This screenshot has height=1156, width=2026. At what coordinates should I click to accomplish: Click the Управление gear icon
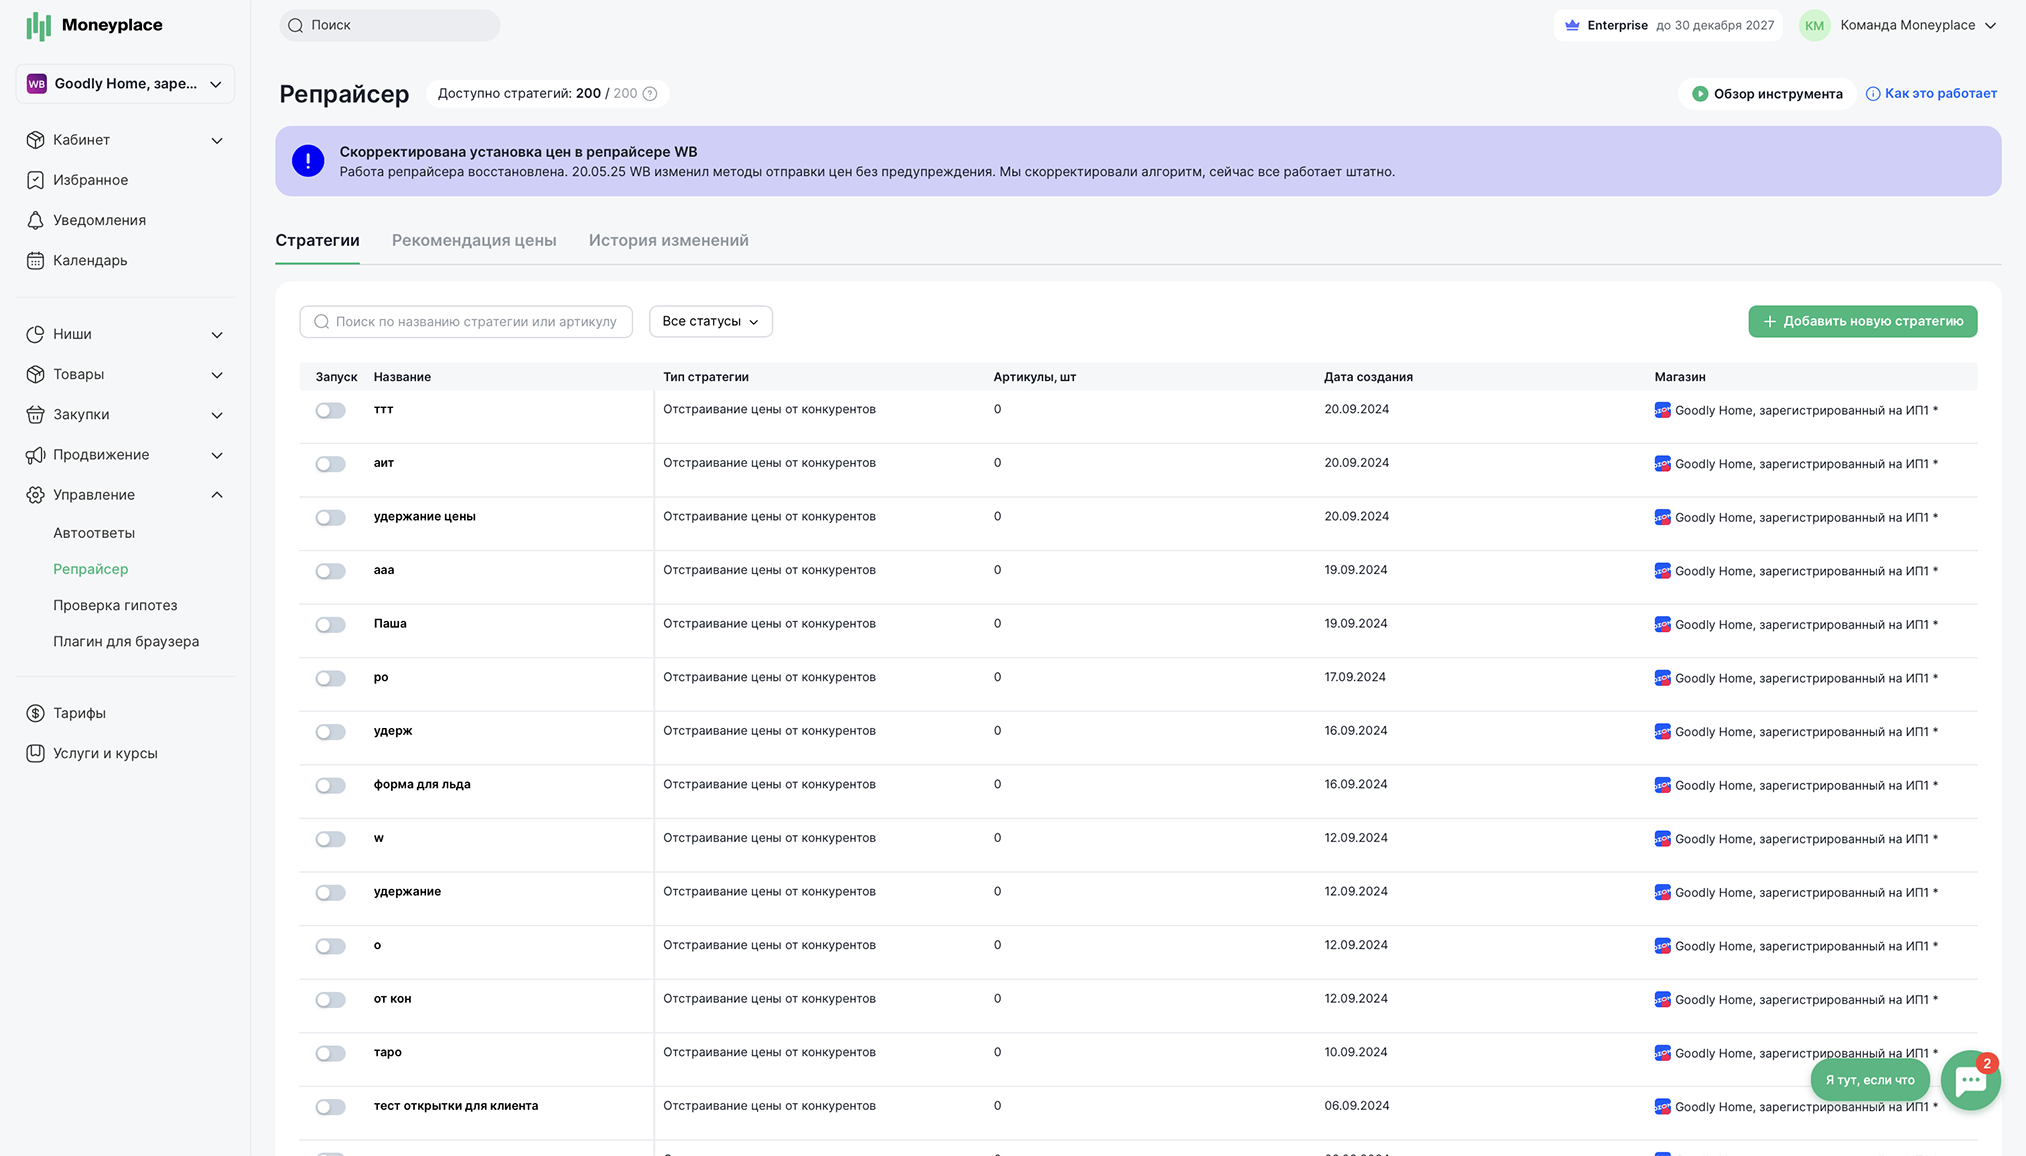pyautogui.click(x=35, y=495)
